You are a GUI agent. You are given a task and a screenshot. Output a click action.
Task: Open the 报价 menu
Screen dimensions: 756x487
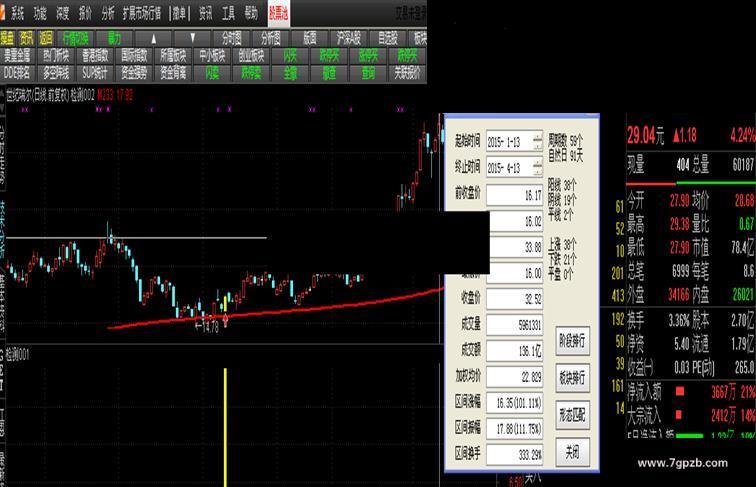[85, 14]
